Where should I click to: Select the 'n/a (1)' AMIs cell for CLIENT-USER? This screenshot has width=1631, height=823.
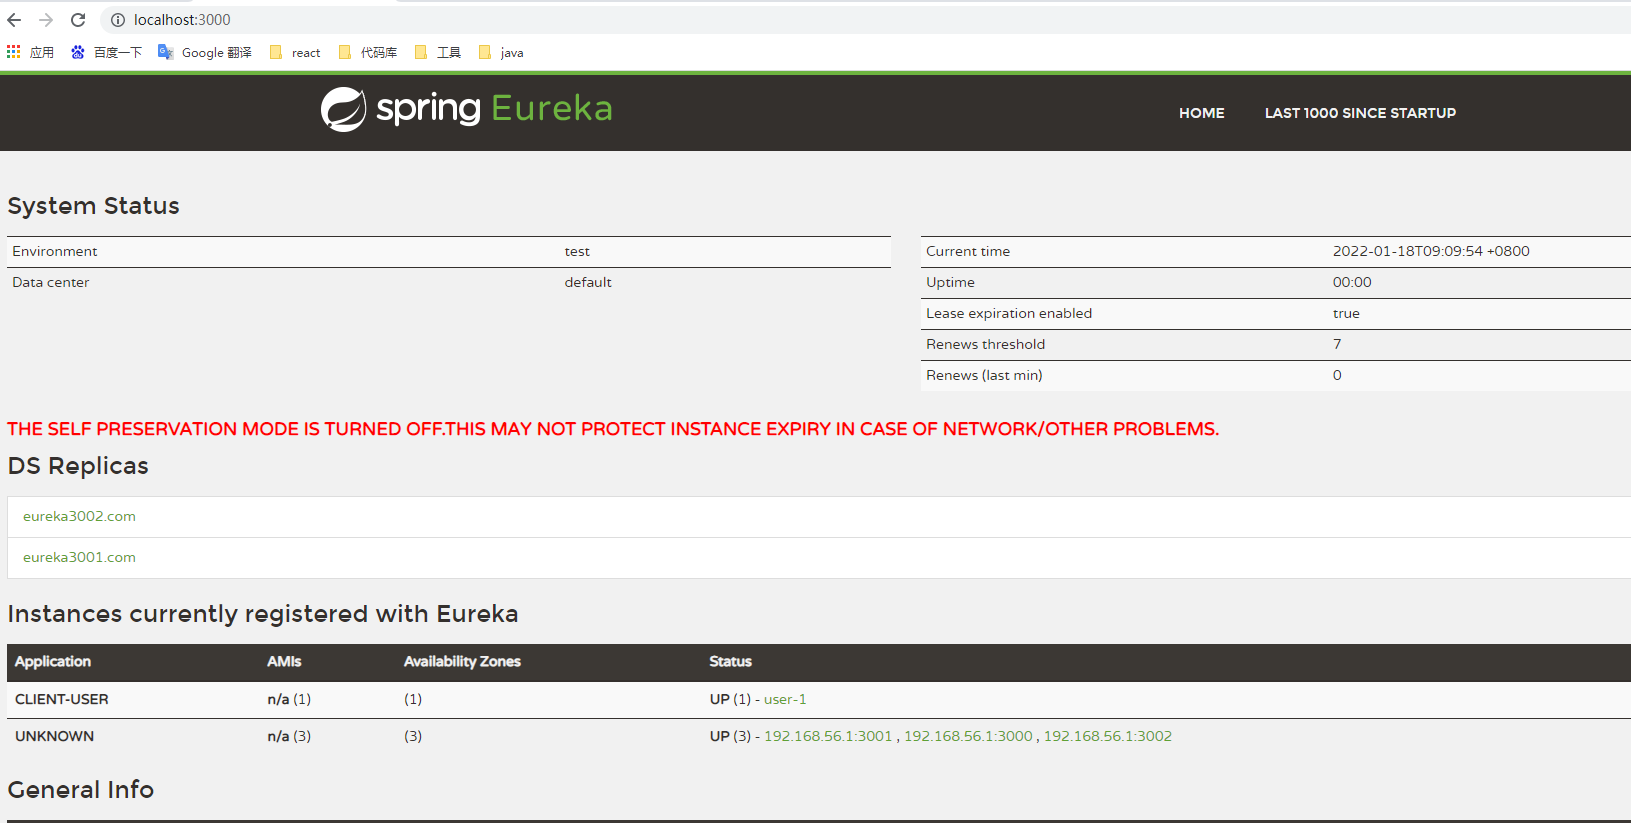click(289, 699)
